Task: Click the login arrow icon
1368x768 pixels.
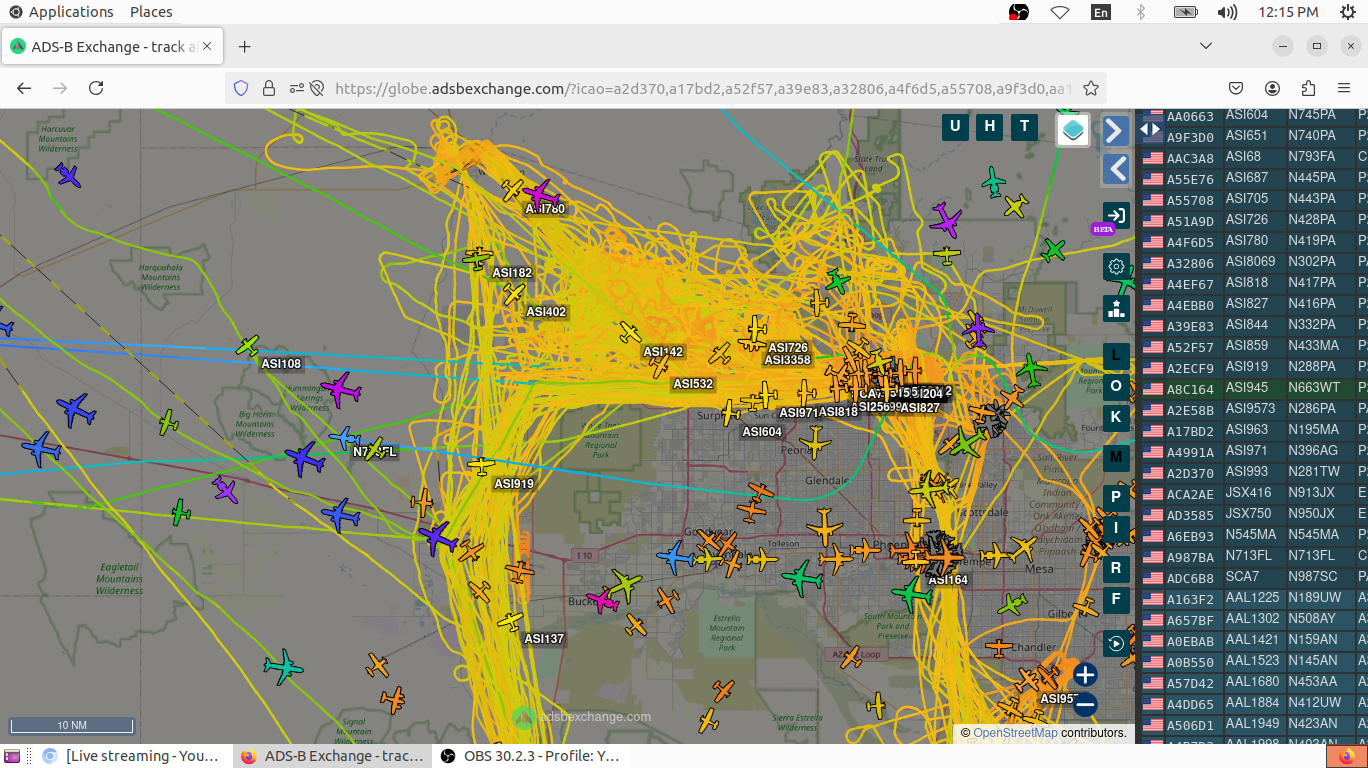Action: [x=1116, y=215]
